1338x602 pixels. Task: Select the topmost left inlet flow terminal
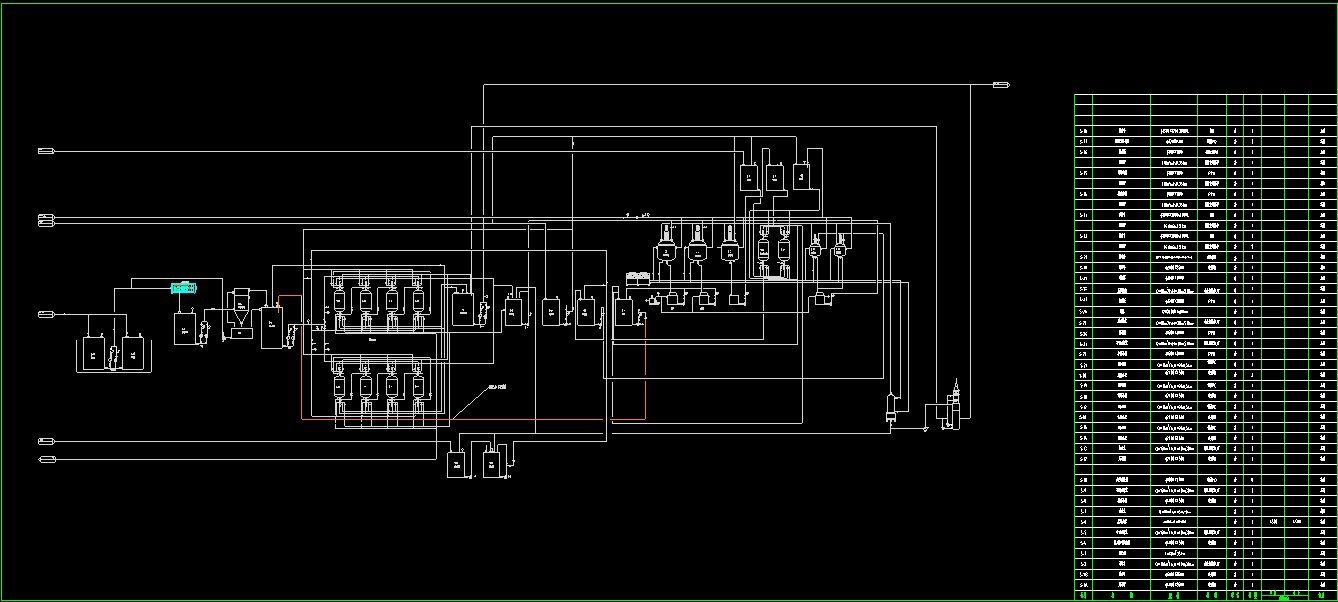click(x=46, y=151)
